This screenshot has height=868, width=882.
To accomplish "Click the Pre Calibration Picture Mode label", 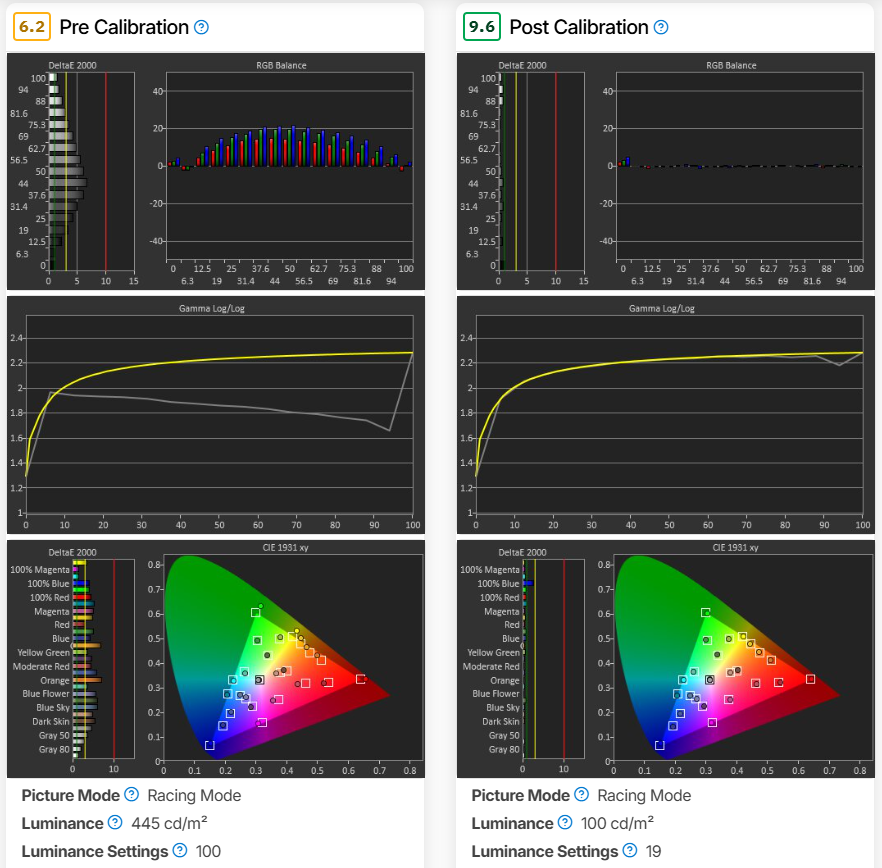I will click(x=70, y=795).
